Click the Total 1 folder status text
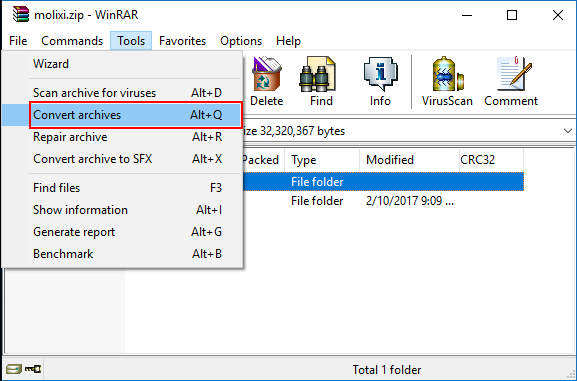The height and width of the screenshot is (381, 577). 387,369
